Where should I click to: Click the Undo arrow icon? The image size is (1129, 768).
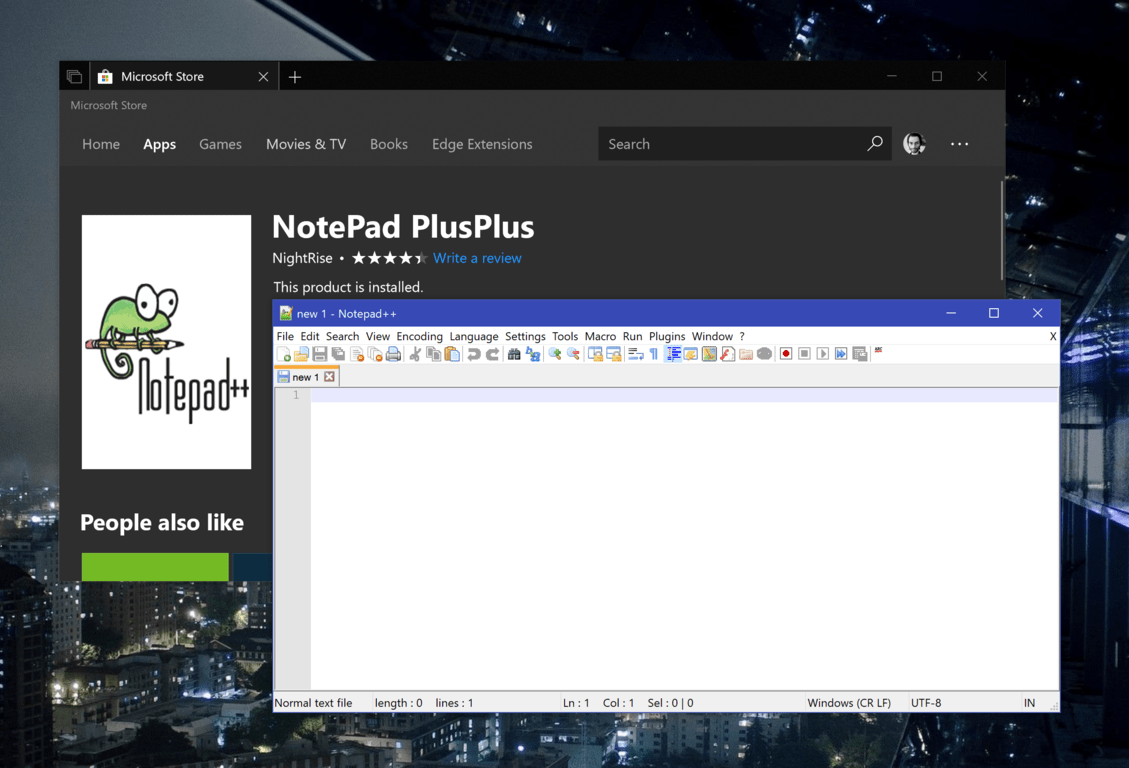click(474, 353)
